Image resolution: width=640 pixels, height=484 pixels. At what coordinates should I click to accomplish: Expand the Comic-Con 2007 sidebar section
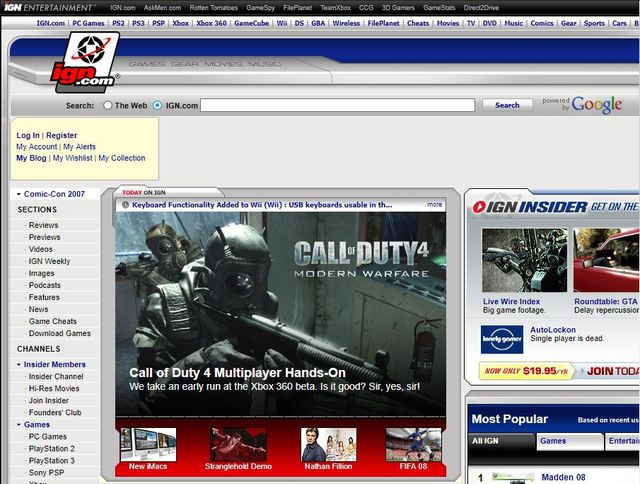coord(18,194)
